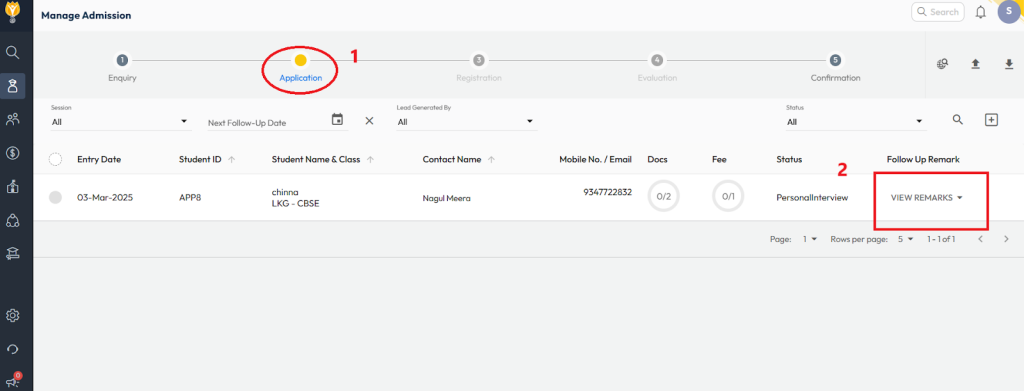Click the app logo at top of sidebar
Image resolution: width=1024 pixels, height=391 pixels.
(12, 13)
